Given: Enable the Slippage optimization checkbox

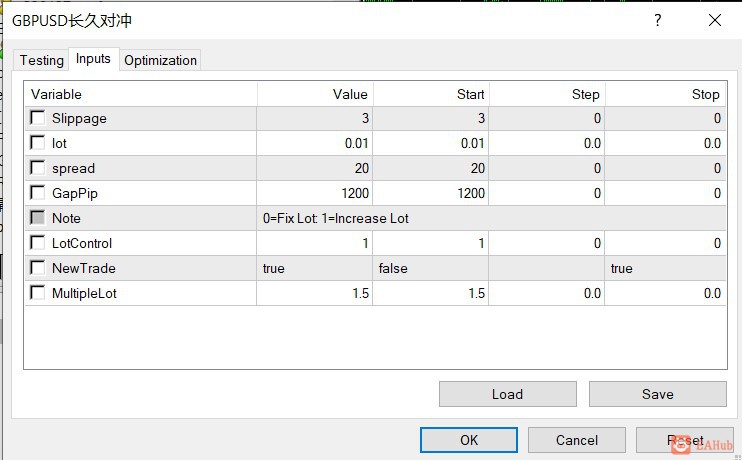Looking at the screenshot, I should click(x=37, y=117).
